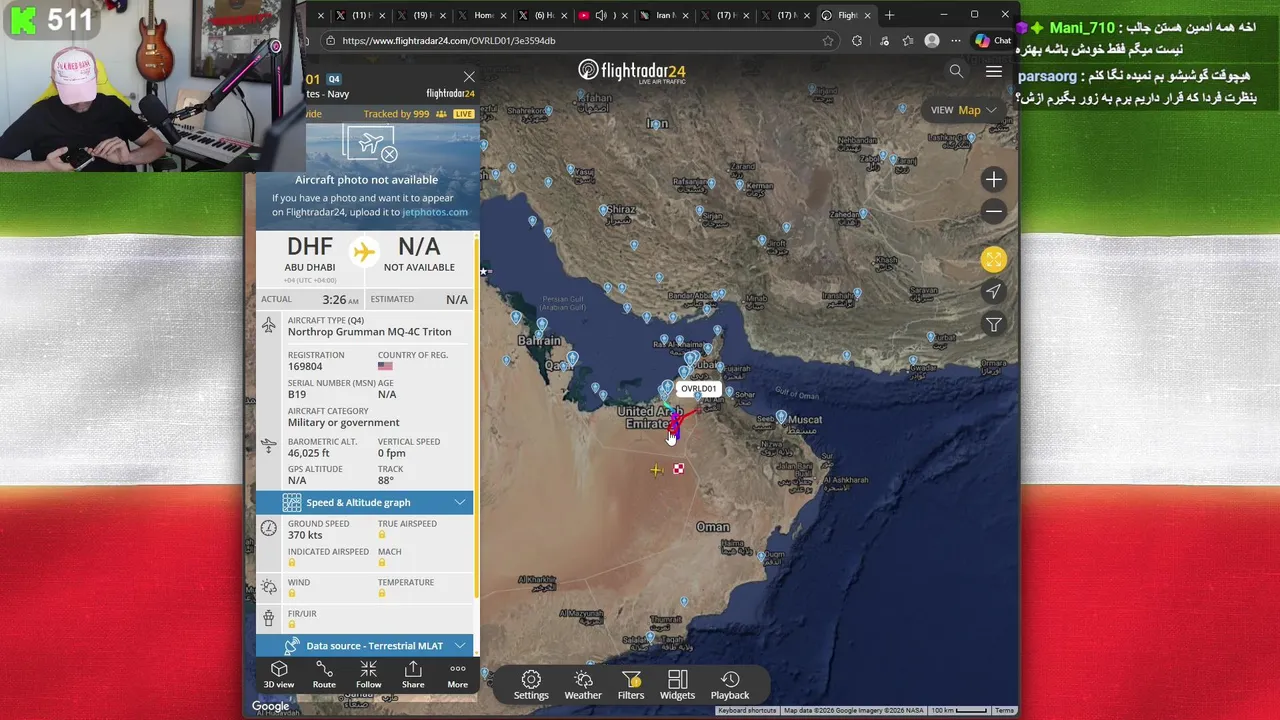This screenshot has width=1280, height=720.
Task: Click the barometric altitude 46,025 ft value
Action: coord(309,453)
